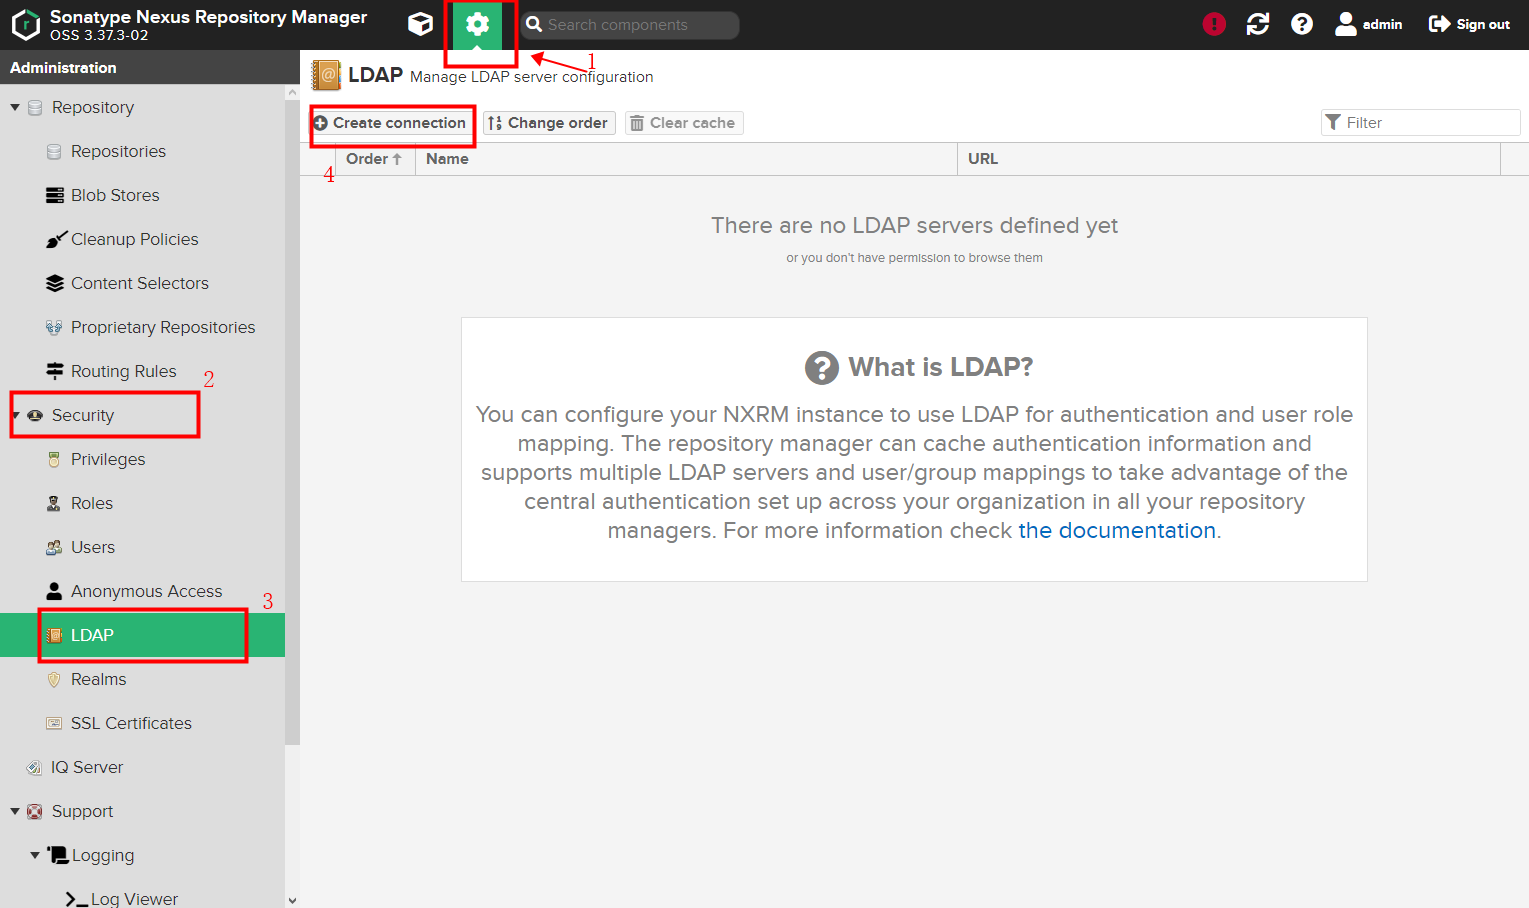Click the Anonymous Access person icon
Image resolution: width=1529 pixels, height=908 pixels.
pyautogui.click(x=54, y=591)
